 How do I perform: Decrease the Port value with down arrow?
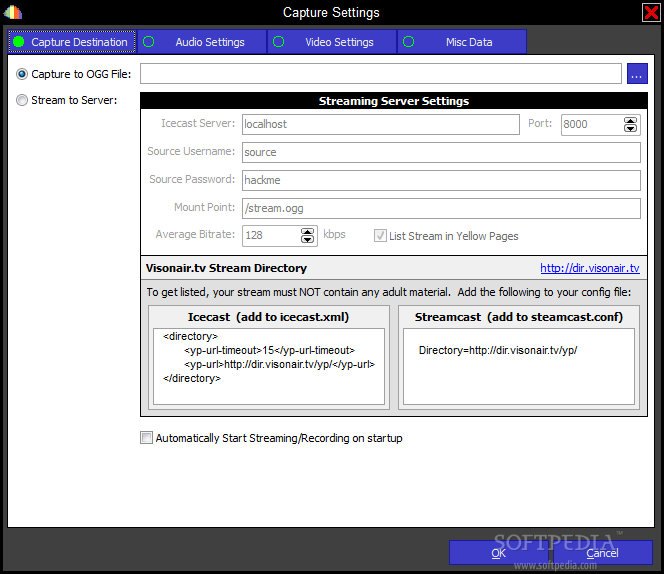(630, 128)
